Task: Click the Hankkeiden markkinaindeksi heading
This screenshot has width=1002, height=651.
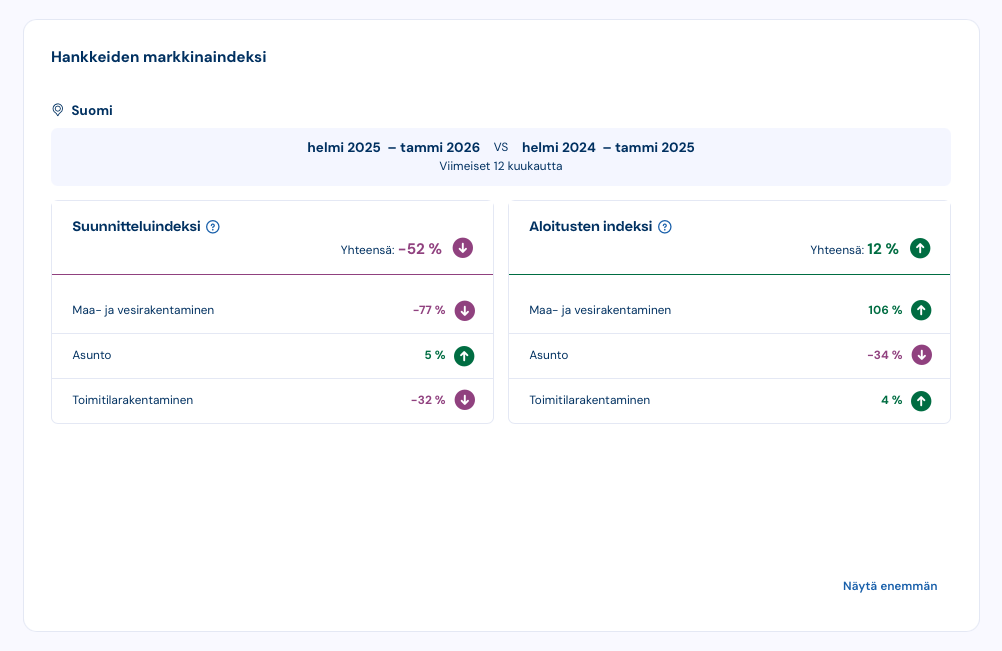Action: tap(158, 57)
